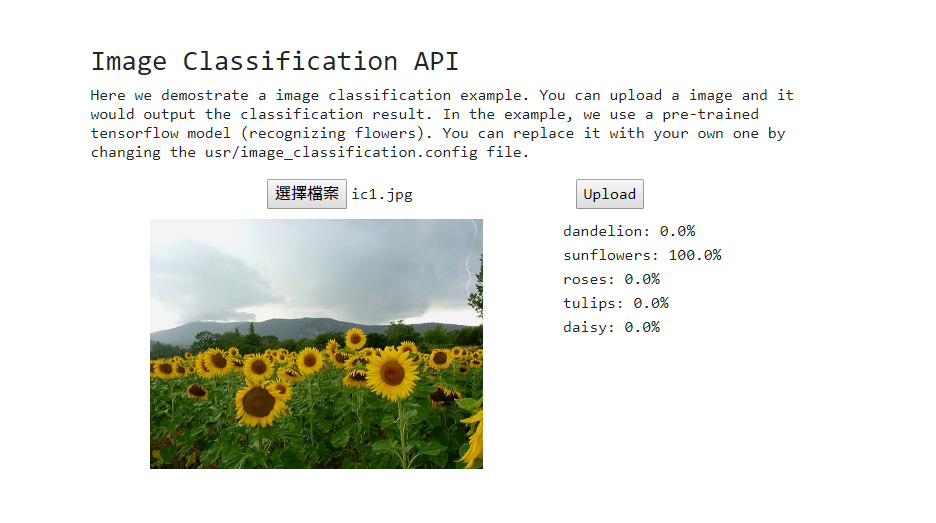The height and width of the screenshot is (523, 936).
Task: Click the 'sunflowers: 100.0%' result line
Action: tap(642, 255)
